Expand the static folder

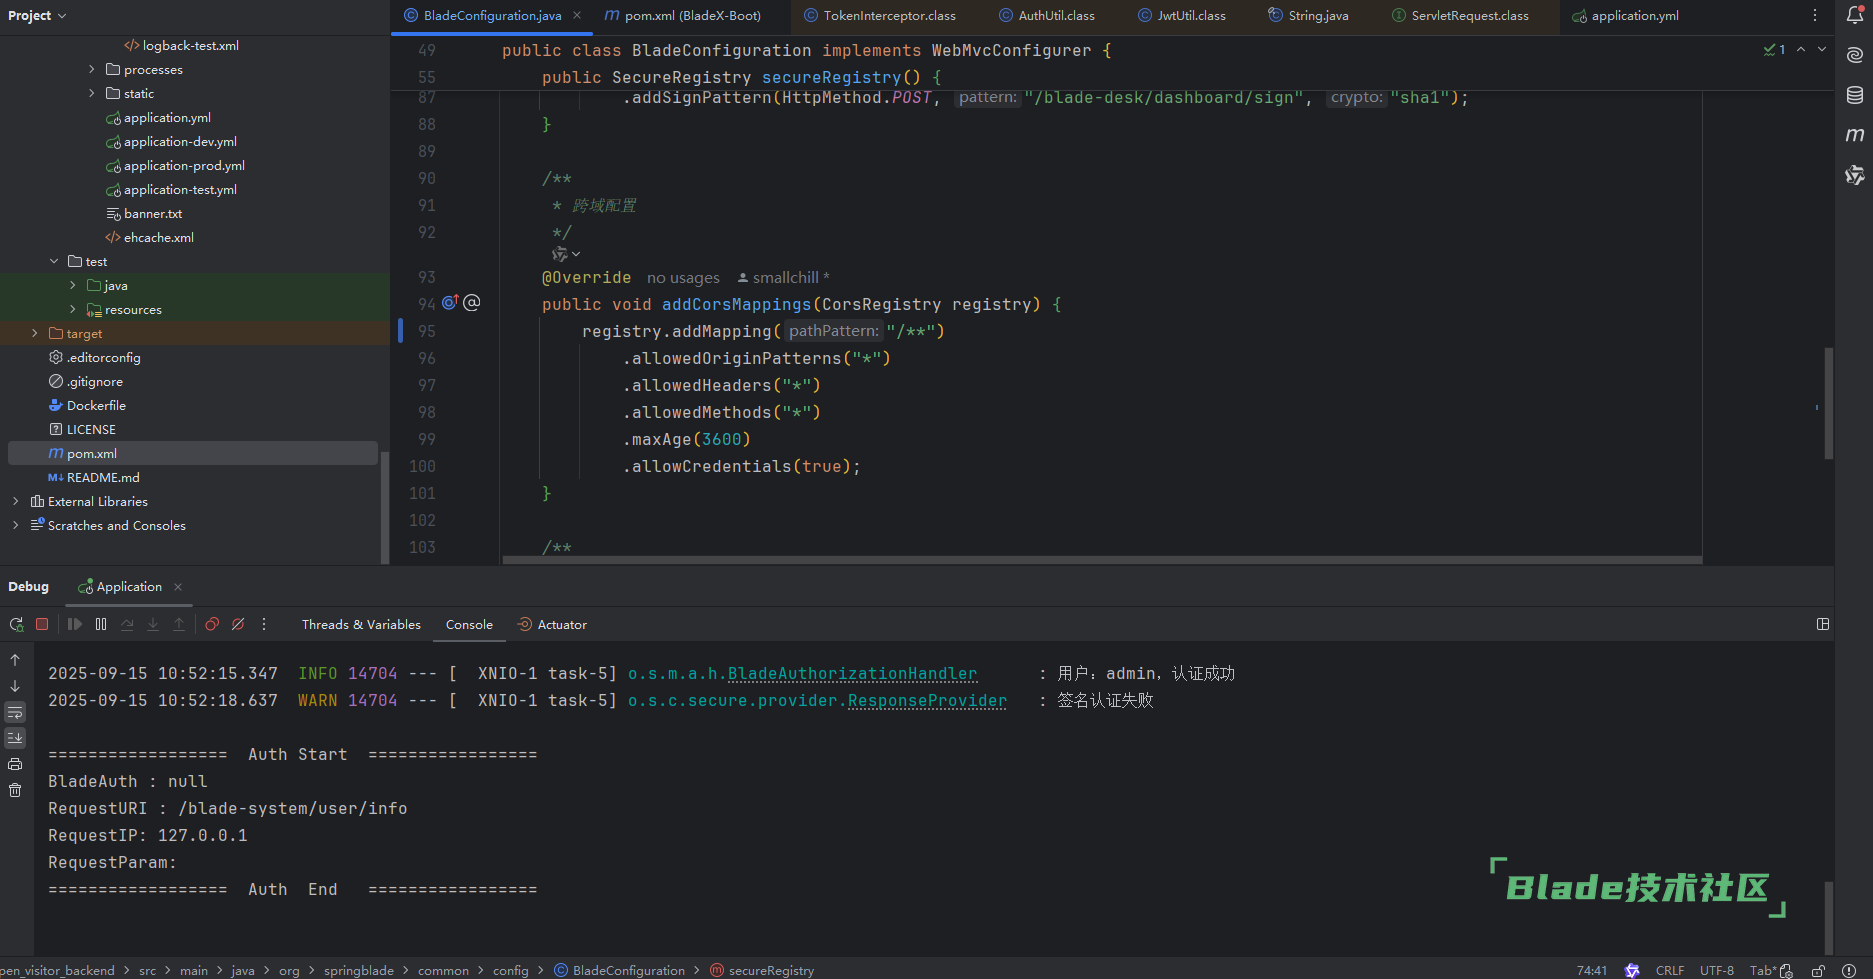tap(92, 93)
